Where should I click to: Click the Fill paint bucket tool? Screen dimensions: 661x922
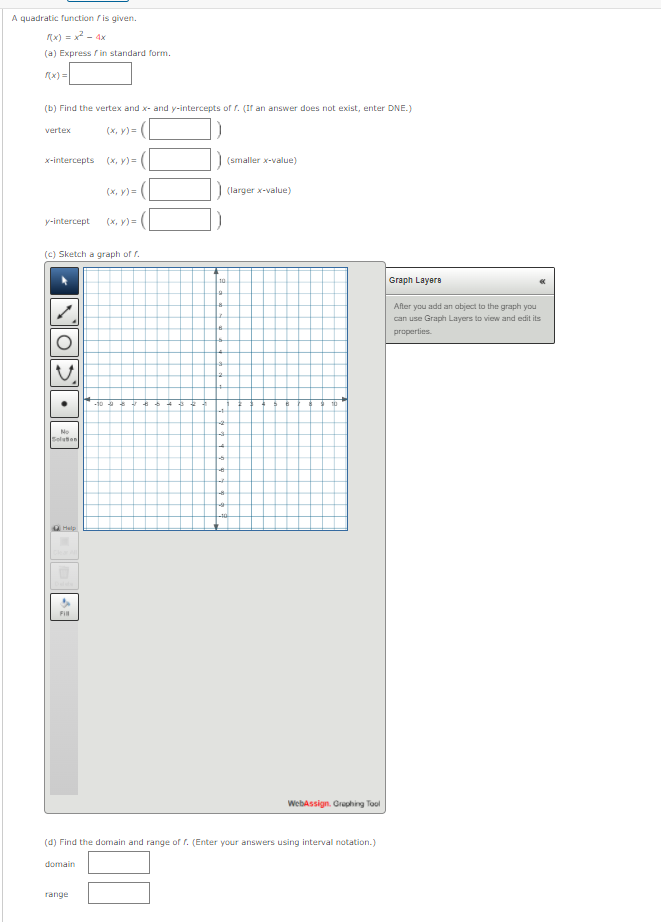64,606
